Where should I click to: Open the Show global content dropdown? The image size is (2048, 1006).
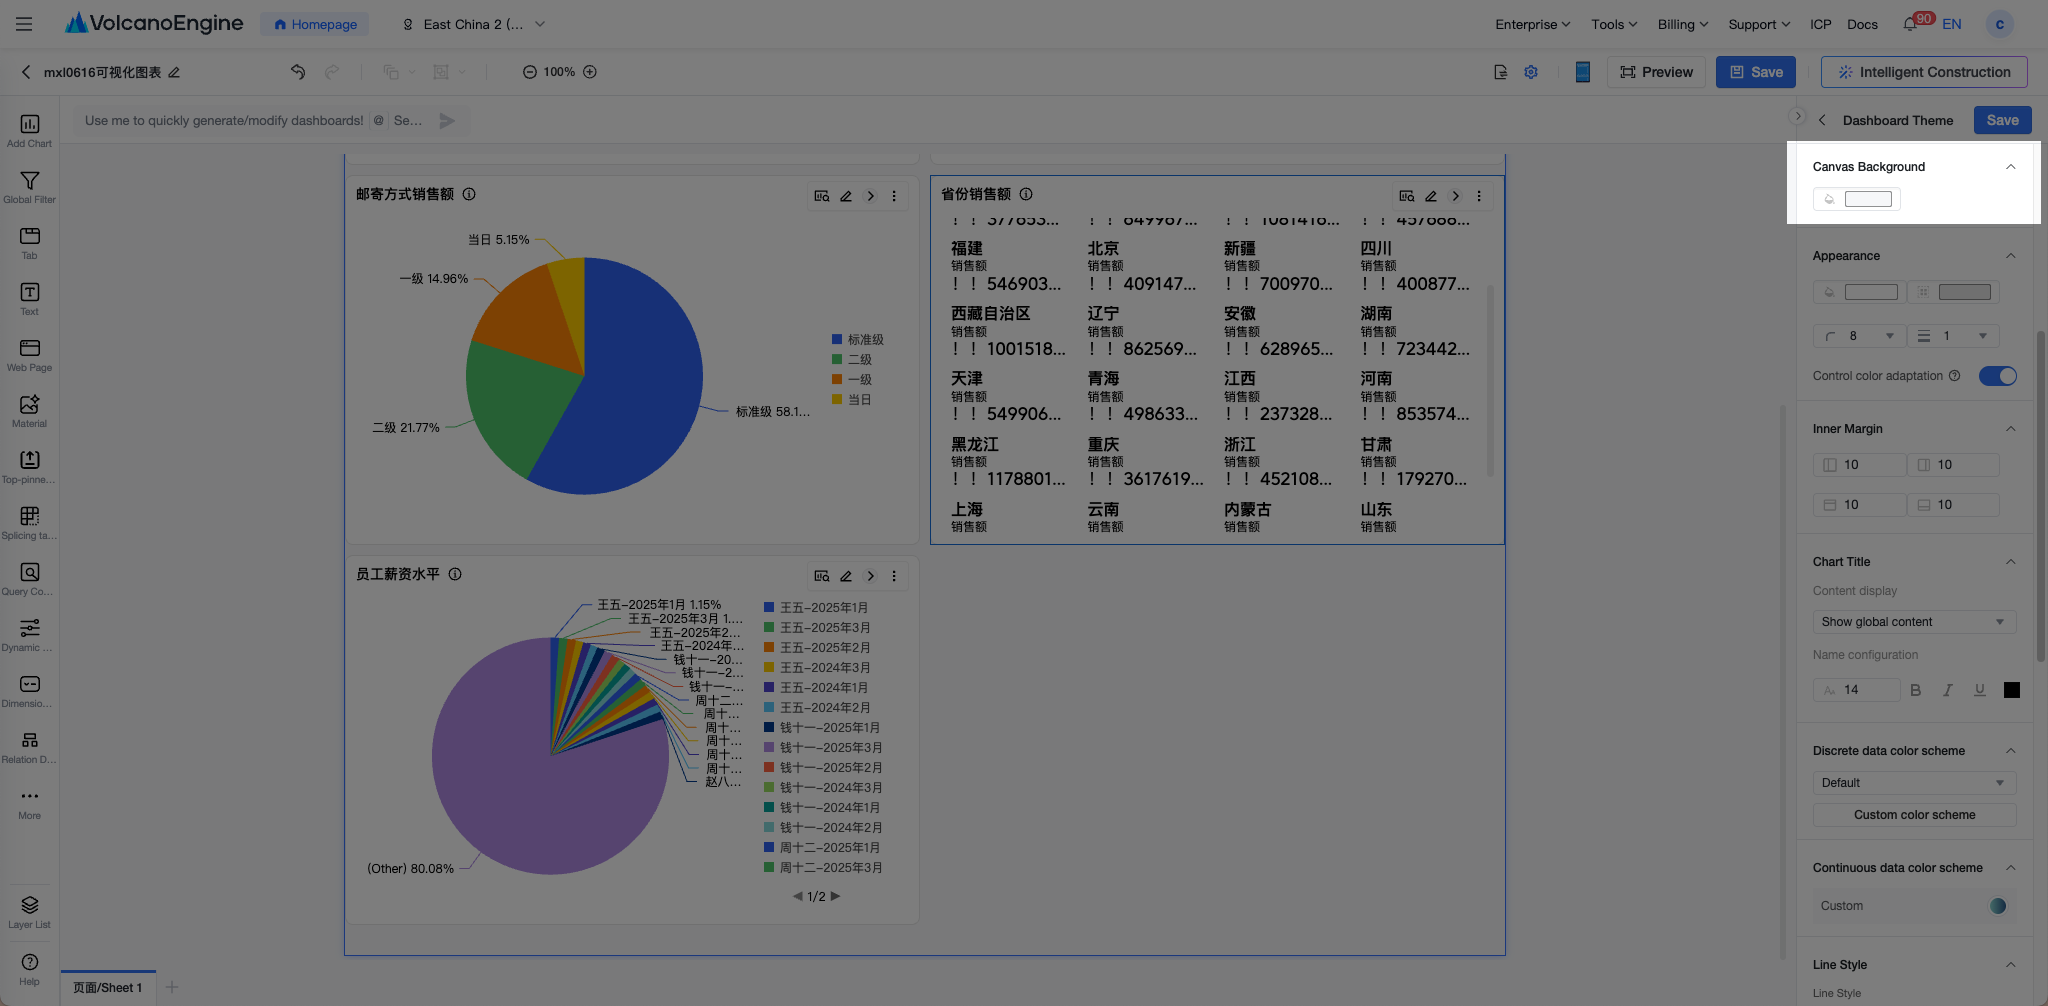click(x=1914, y=622)
